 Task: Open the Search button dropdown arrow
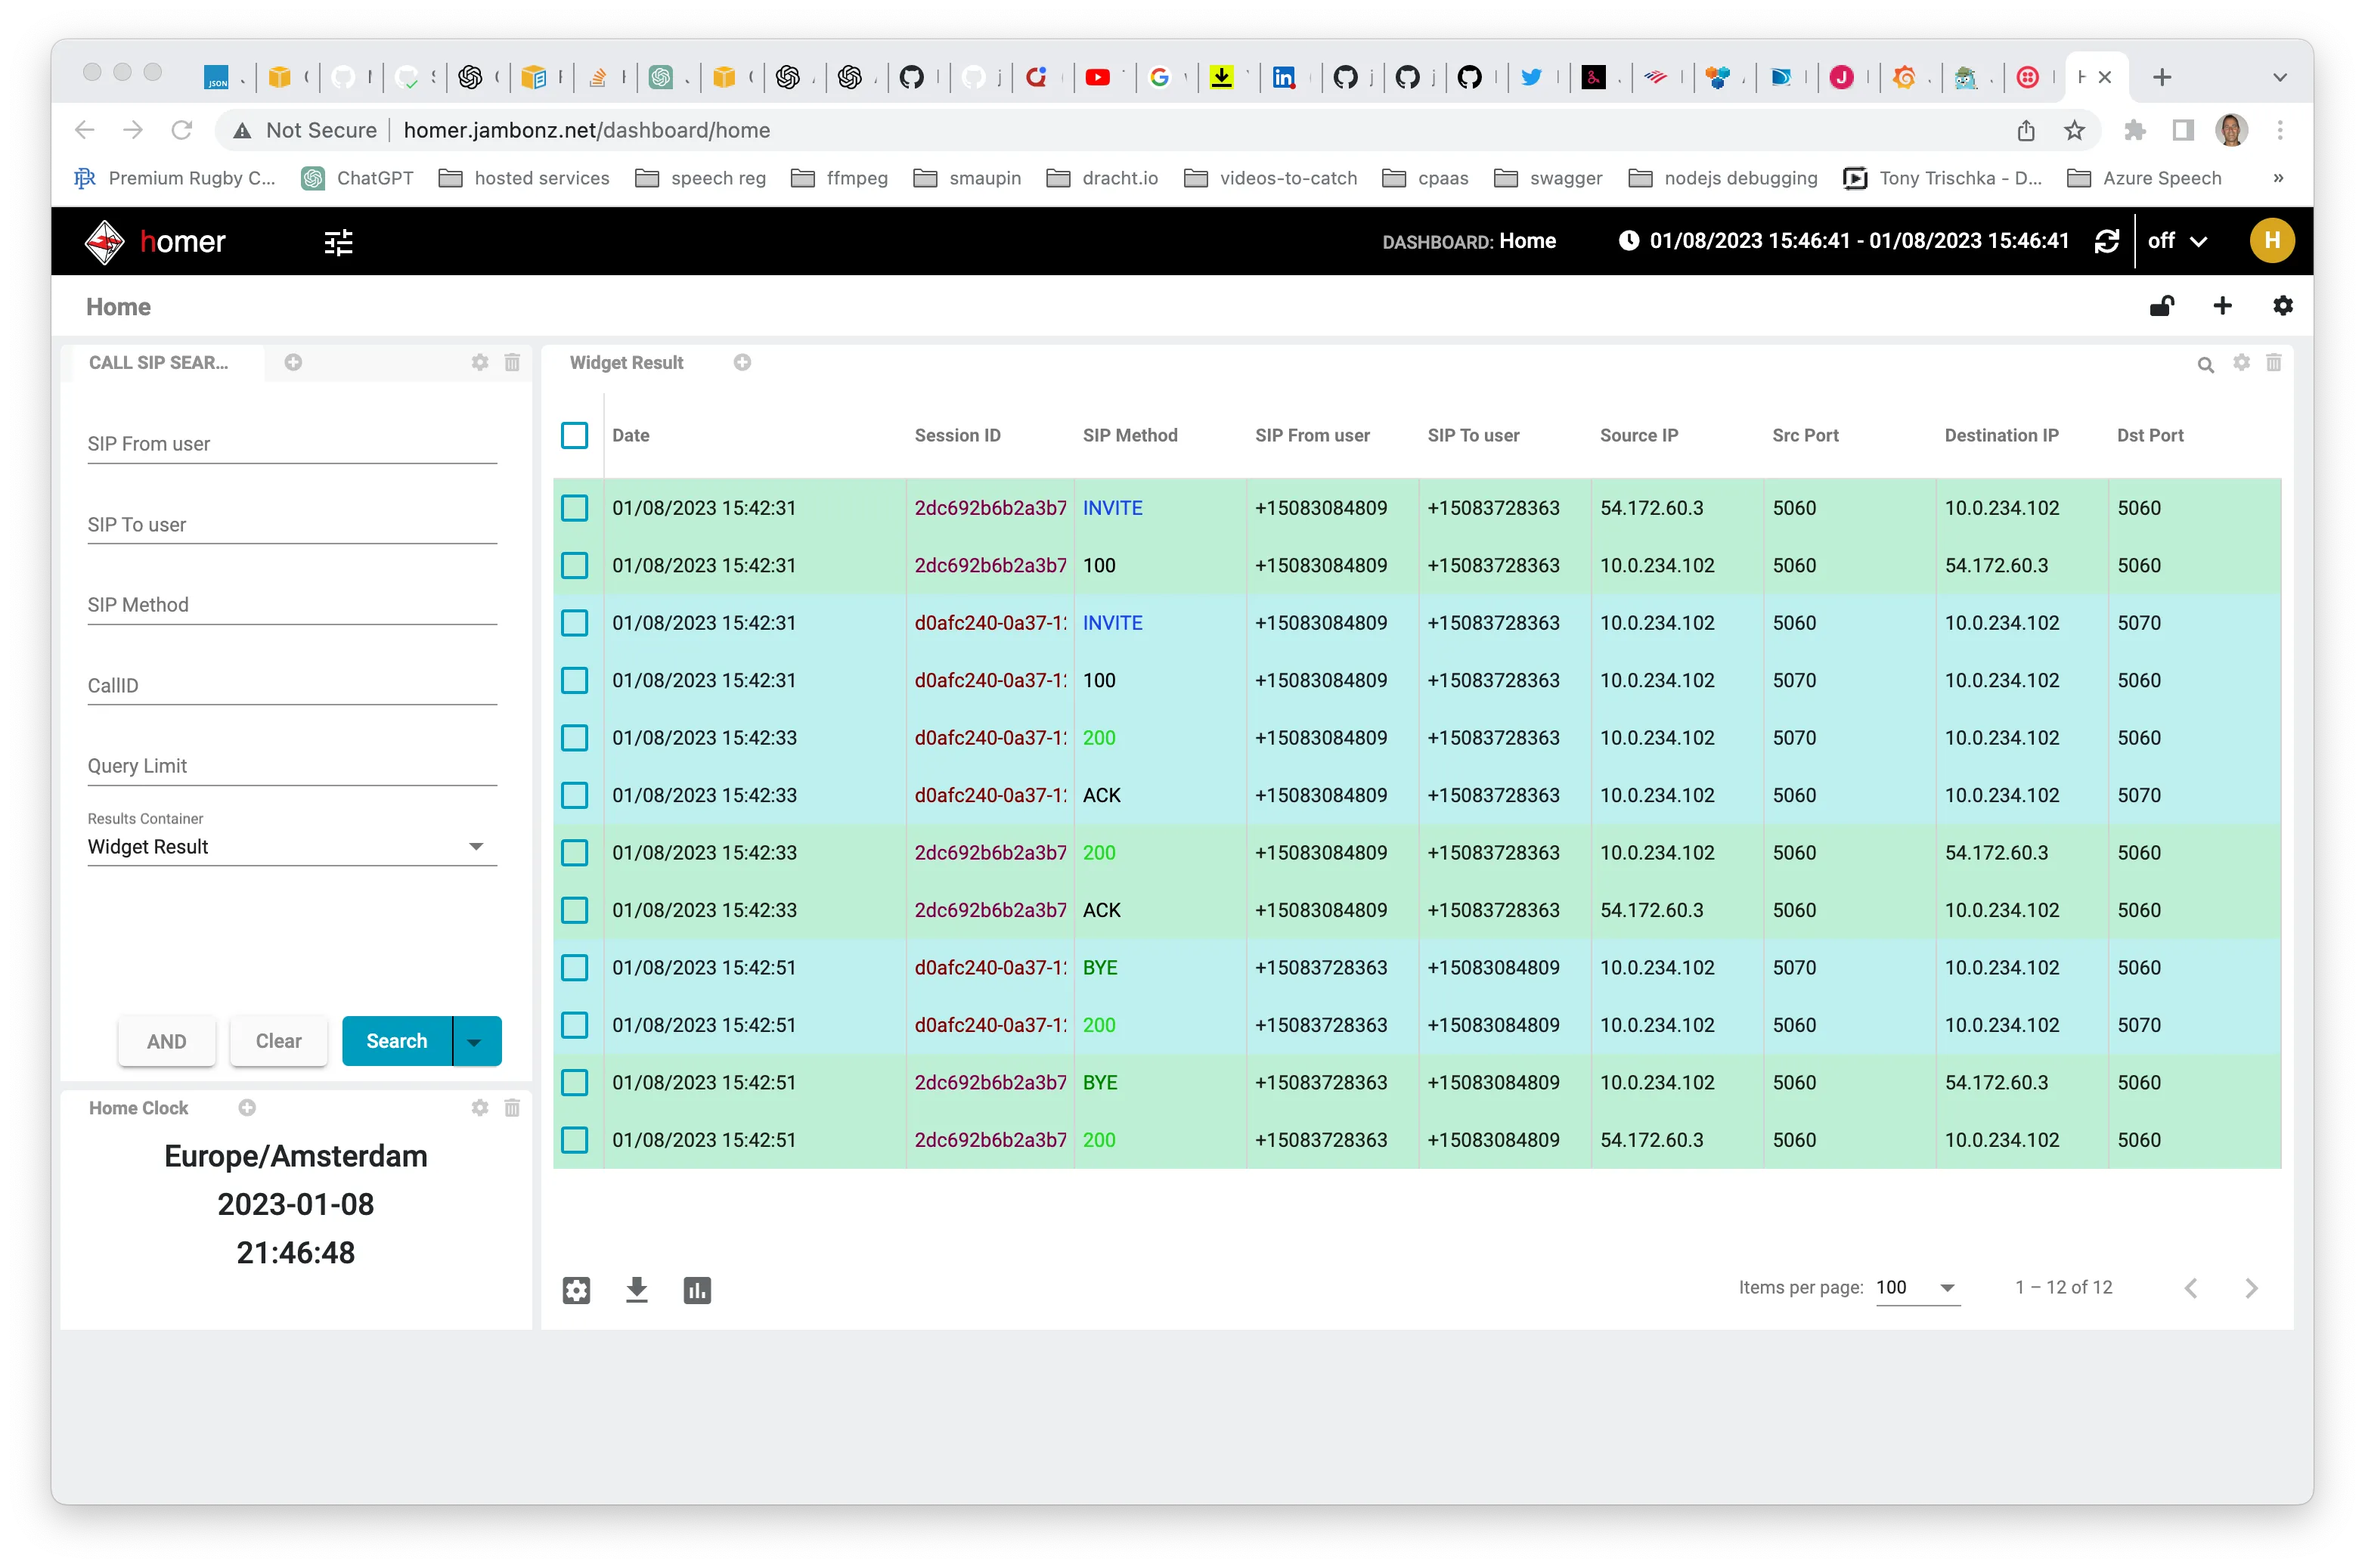pyautogui.click(x=476, y=1042)
